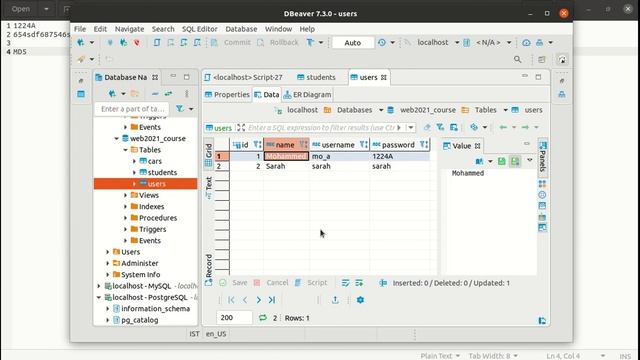Open the ER Diagram tab
This screenshot has width=640, height=360.
click(x=307, y=95)
